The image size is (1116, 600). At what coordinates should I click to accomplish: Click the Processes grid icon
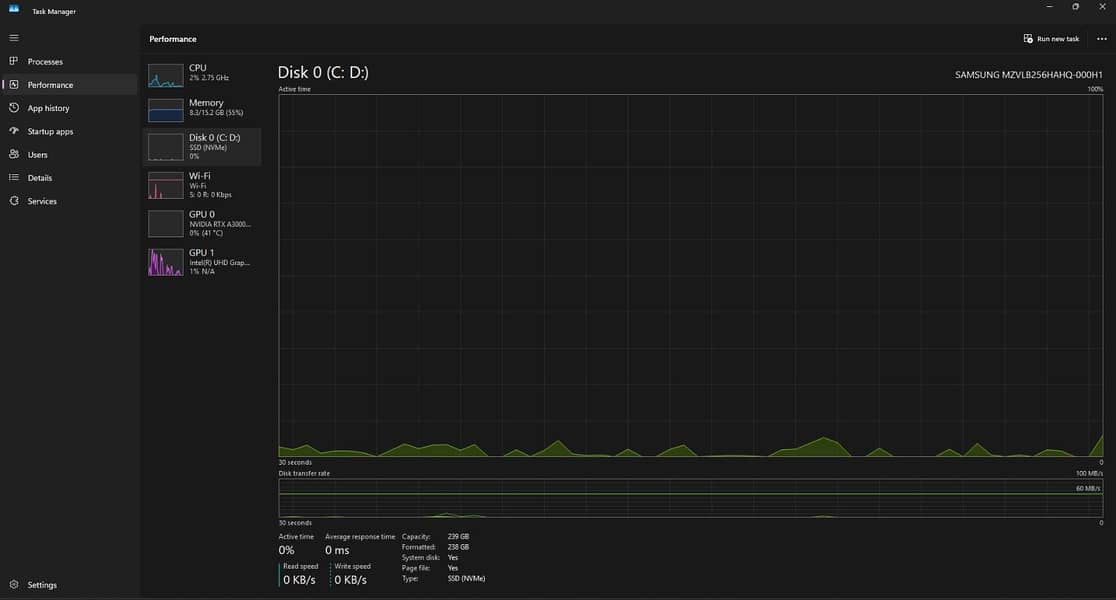pos(14,61)
